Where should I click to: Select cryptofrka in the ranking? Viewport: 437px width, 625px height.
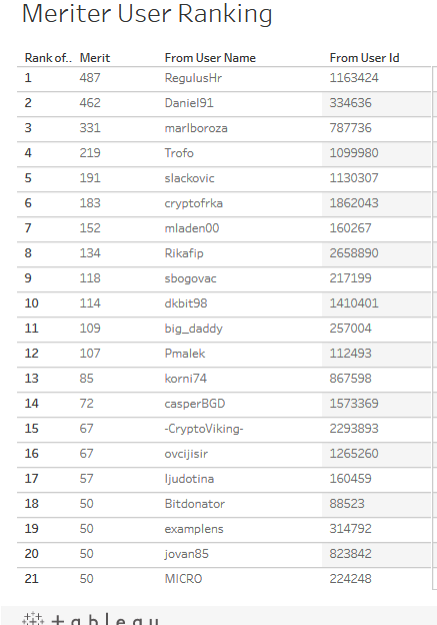coord(194,203)
